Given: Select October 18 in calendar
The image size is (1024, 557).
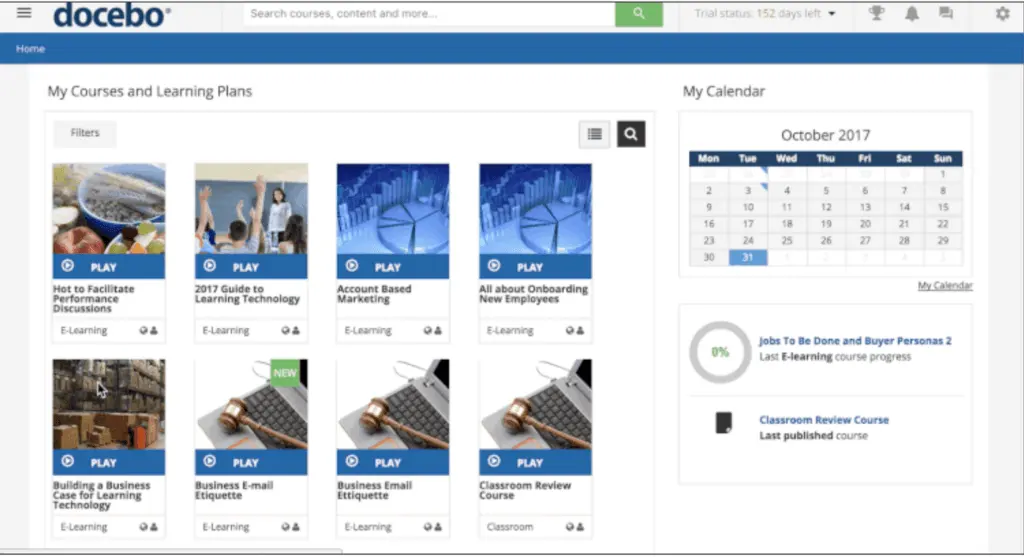Looking at the screenshot, I should pos(787,224).
